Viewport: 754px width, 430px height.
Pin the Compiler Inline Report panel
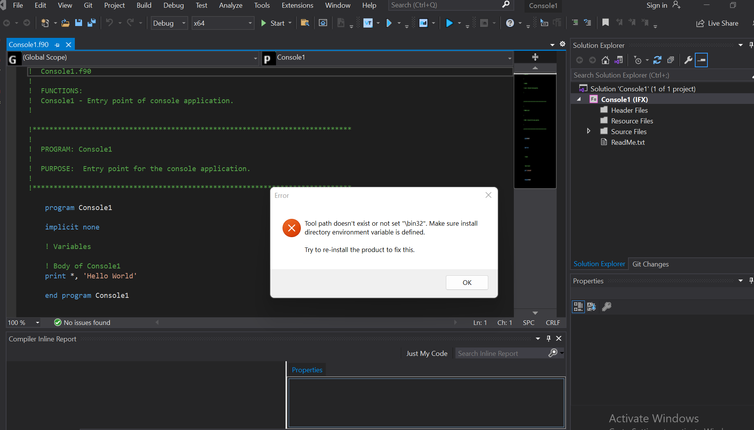click(x=549, y=339)
